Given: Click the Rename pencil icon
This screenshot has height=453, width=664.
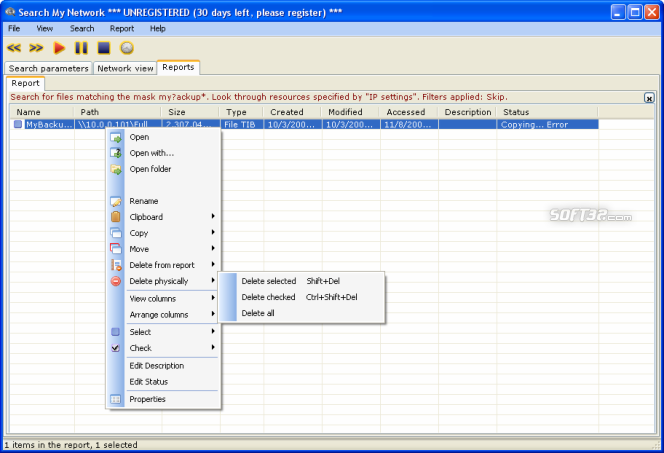Looking at the screenshot, I should pyautogui.click(x=116, y=202).
